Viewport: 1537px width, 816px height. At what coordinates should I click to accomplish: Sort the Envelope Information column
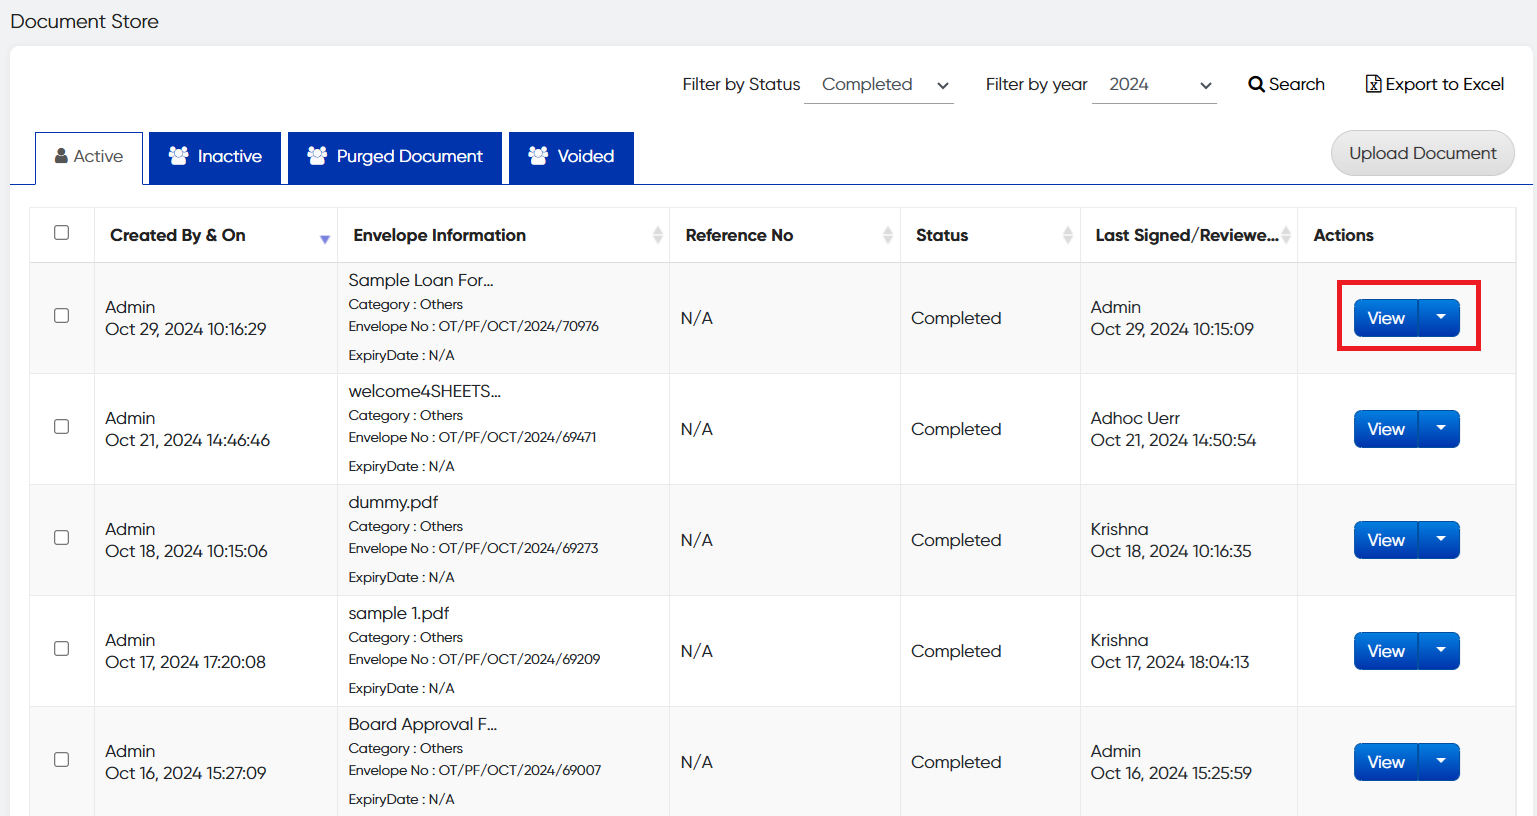[x=657, y=235]
